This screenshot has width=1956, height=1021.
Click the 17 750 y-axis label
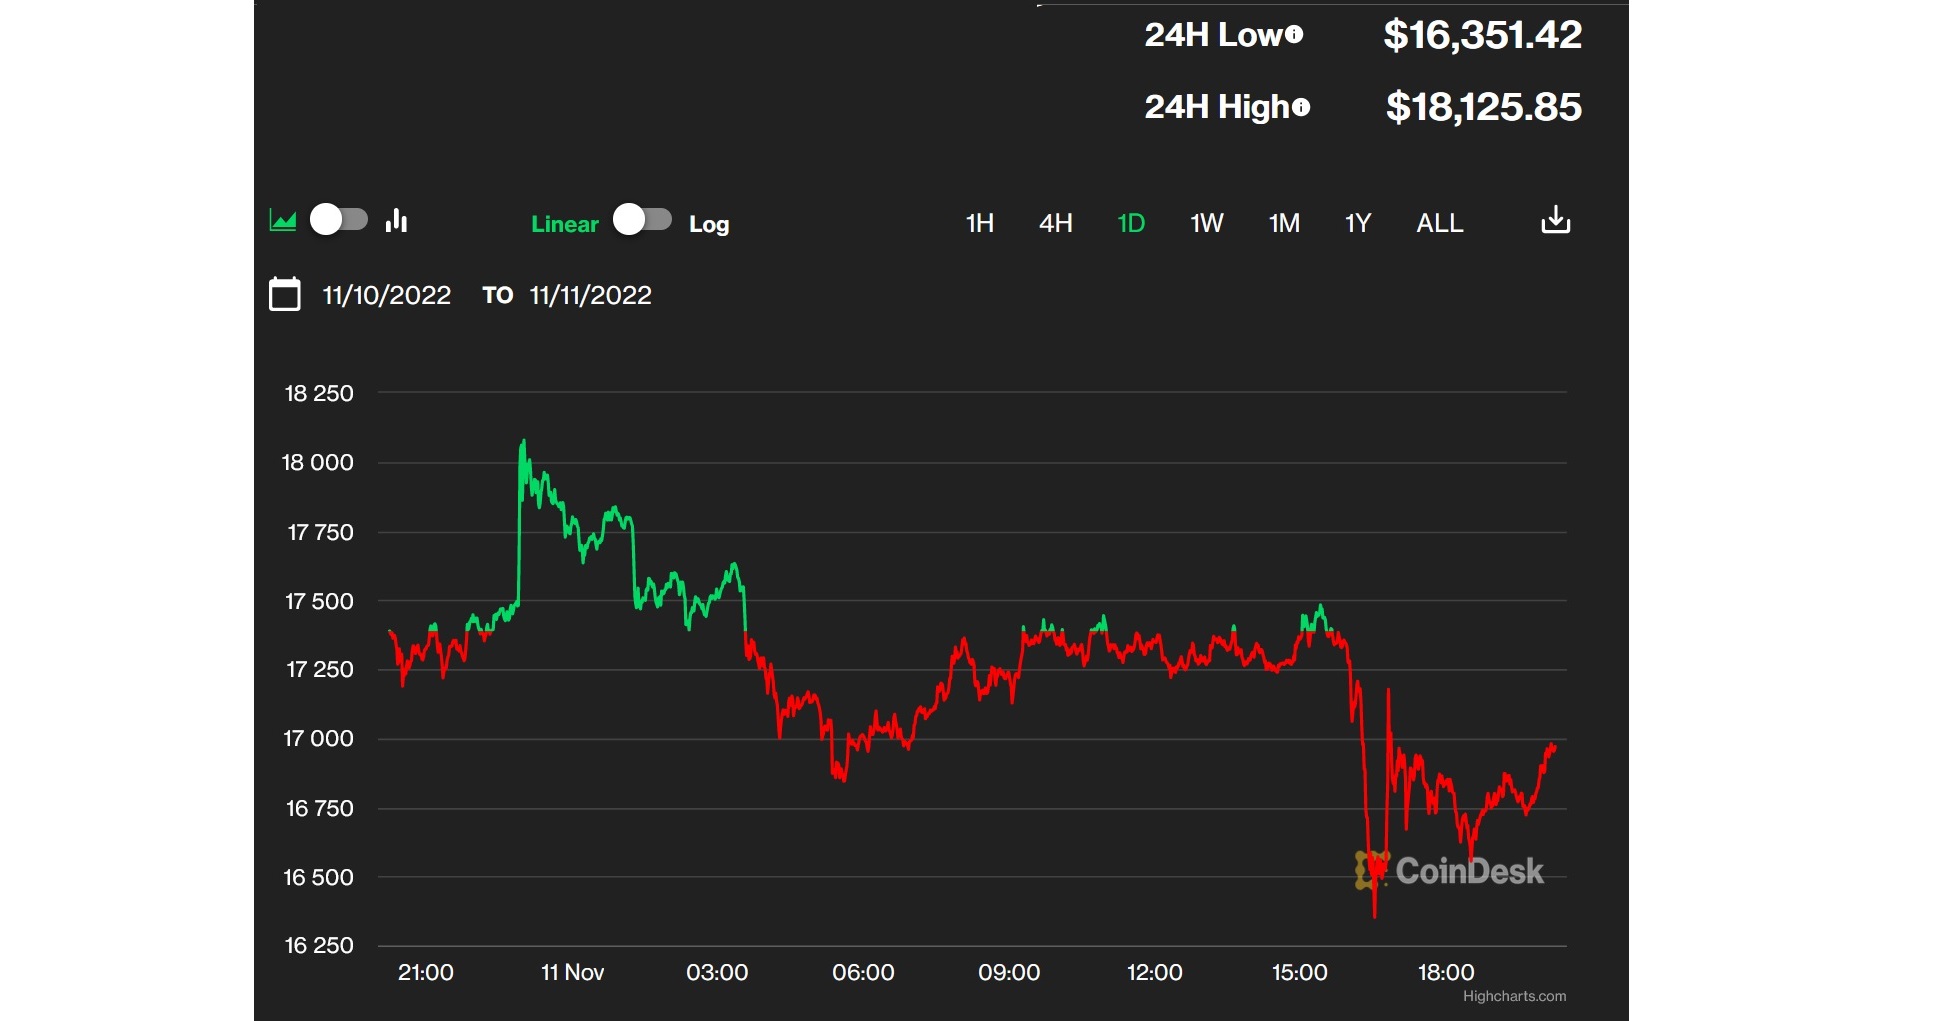(321, 532)
